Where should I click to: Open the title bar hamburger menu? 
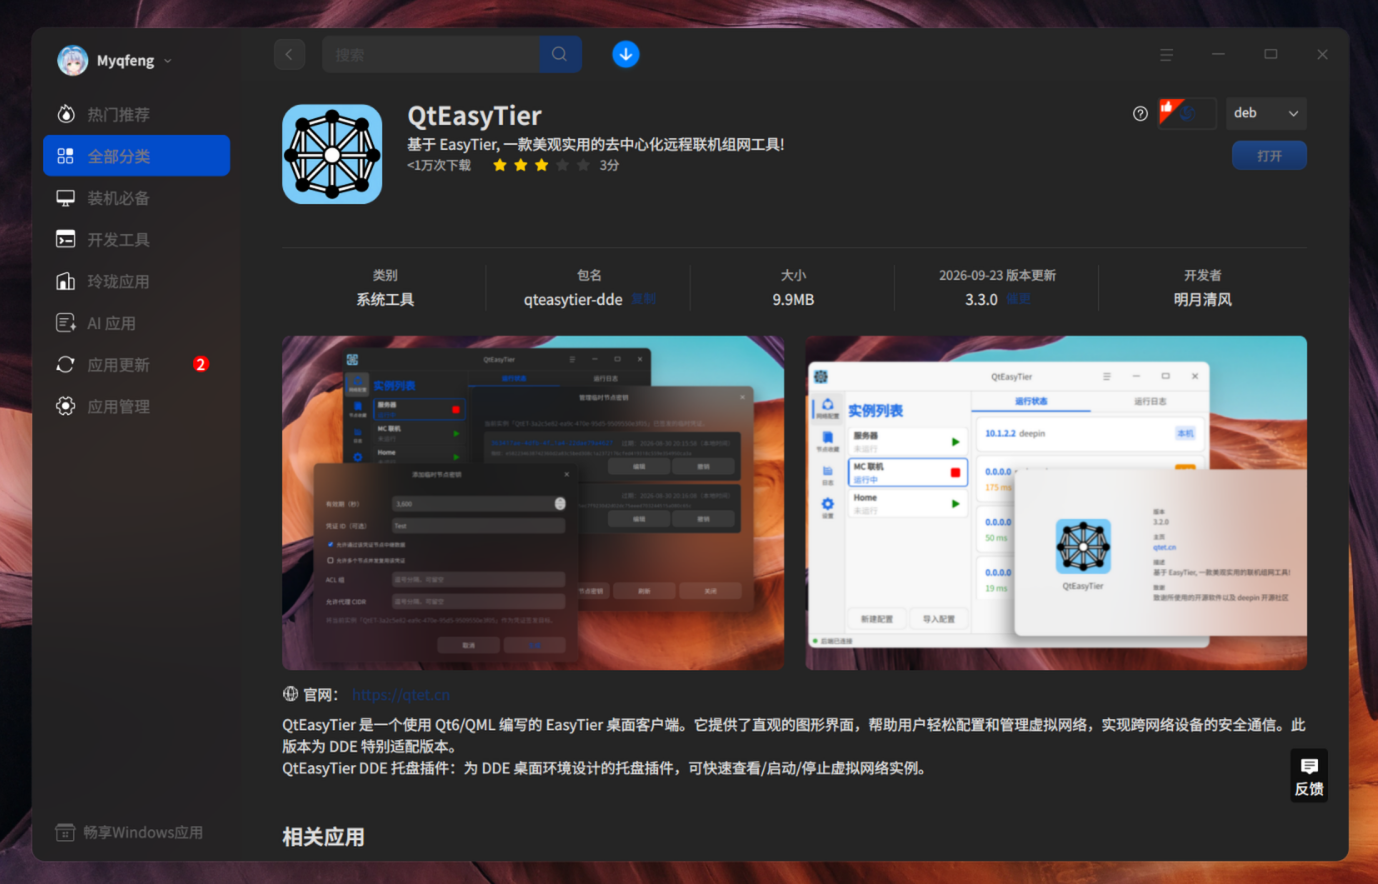click(1166, 55)
